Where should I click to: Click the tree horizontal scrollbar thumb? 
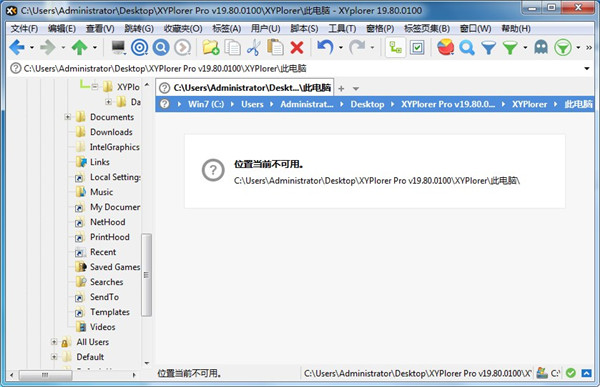click(45, 375)
